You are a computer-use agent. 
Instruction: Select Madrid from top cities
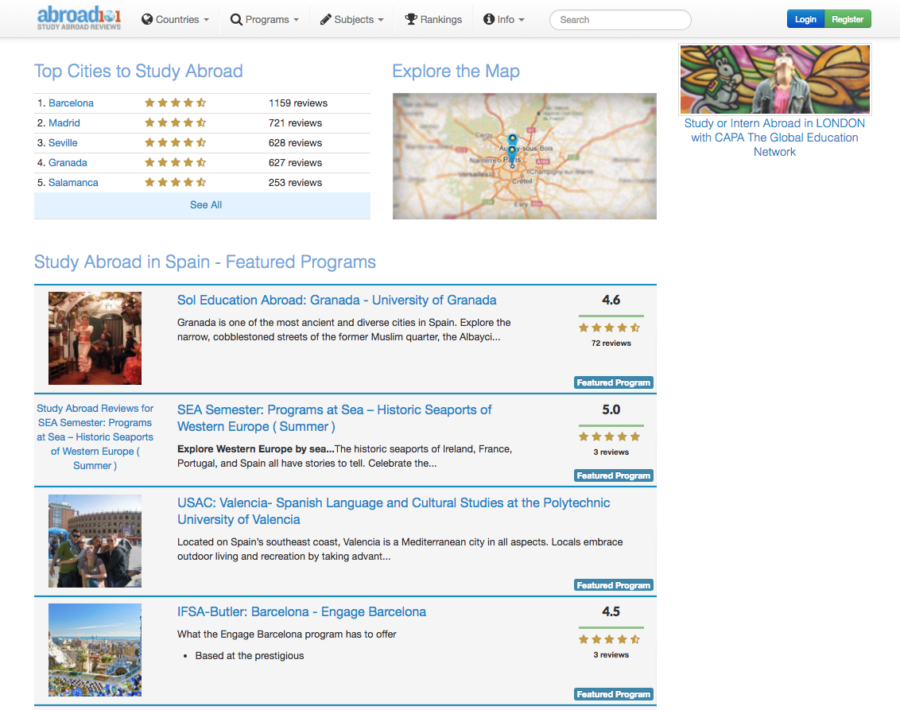coord(64,123)
